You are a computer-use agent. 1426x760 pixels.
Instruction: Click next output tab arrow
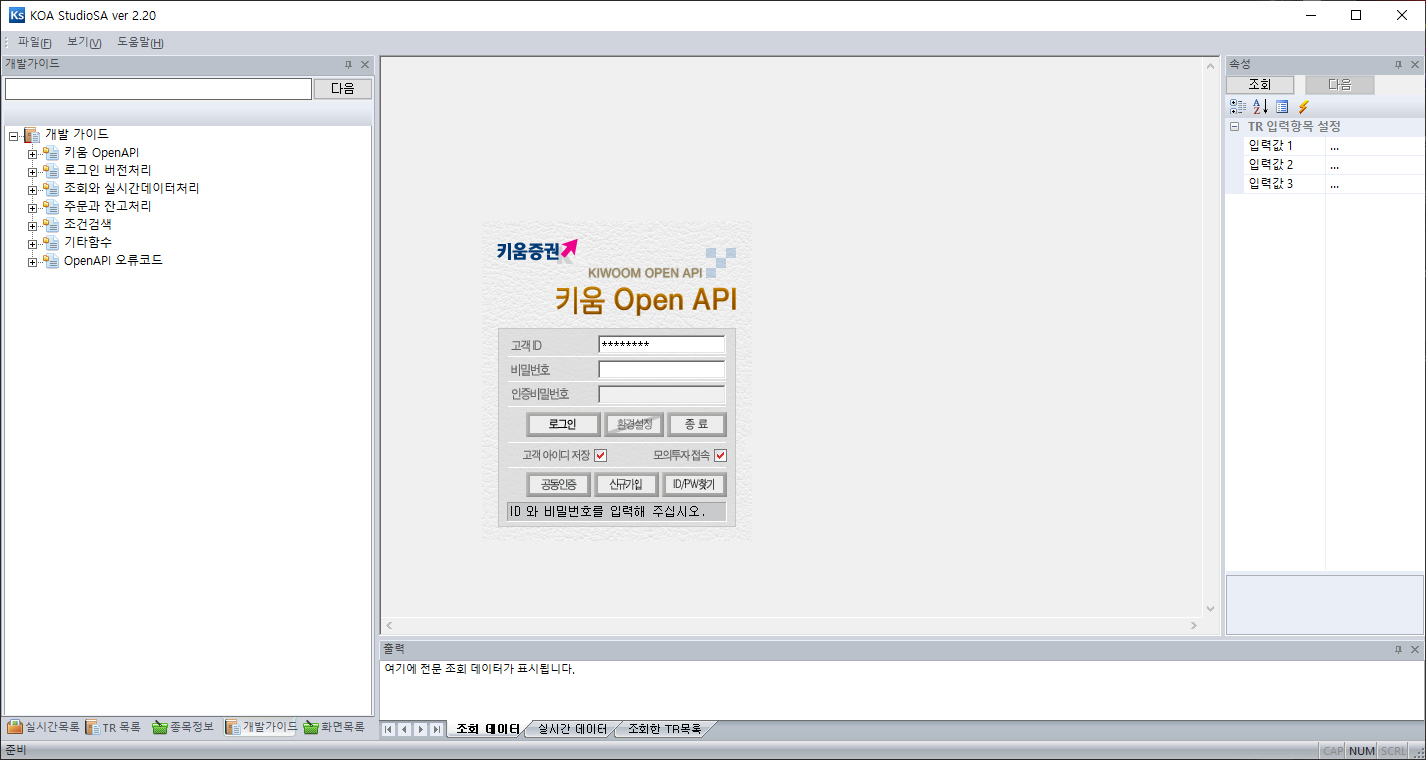421,729
